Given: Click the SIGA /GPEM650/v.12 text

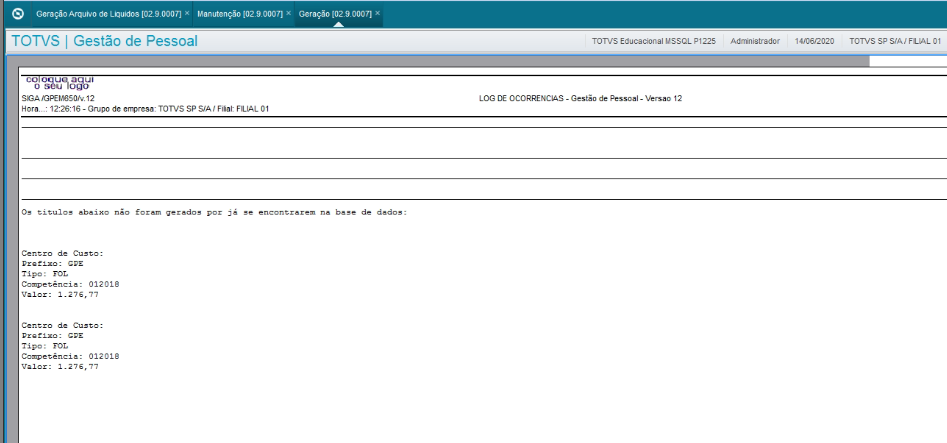Looking at the screenshot, I should pyautogui.click(x=58, y=98).
